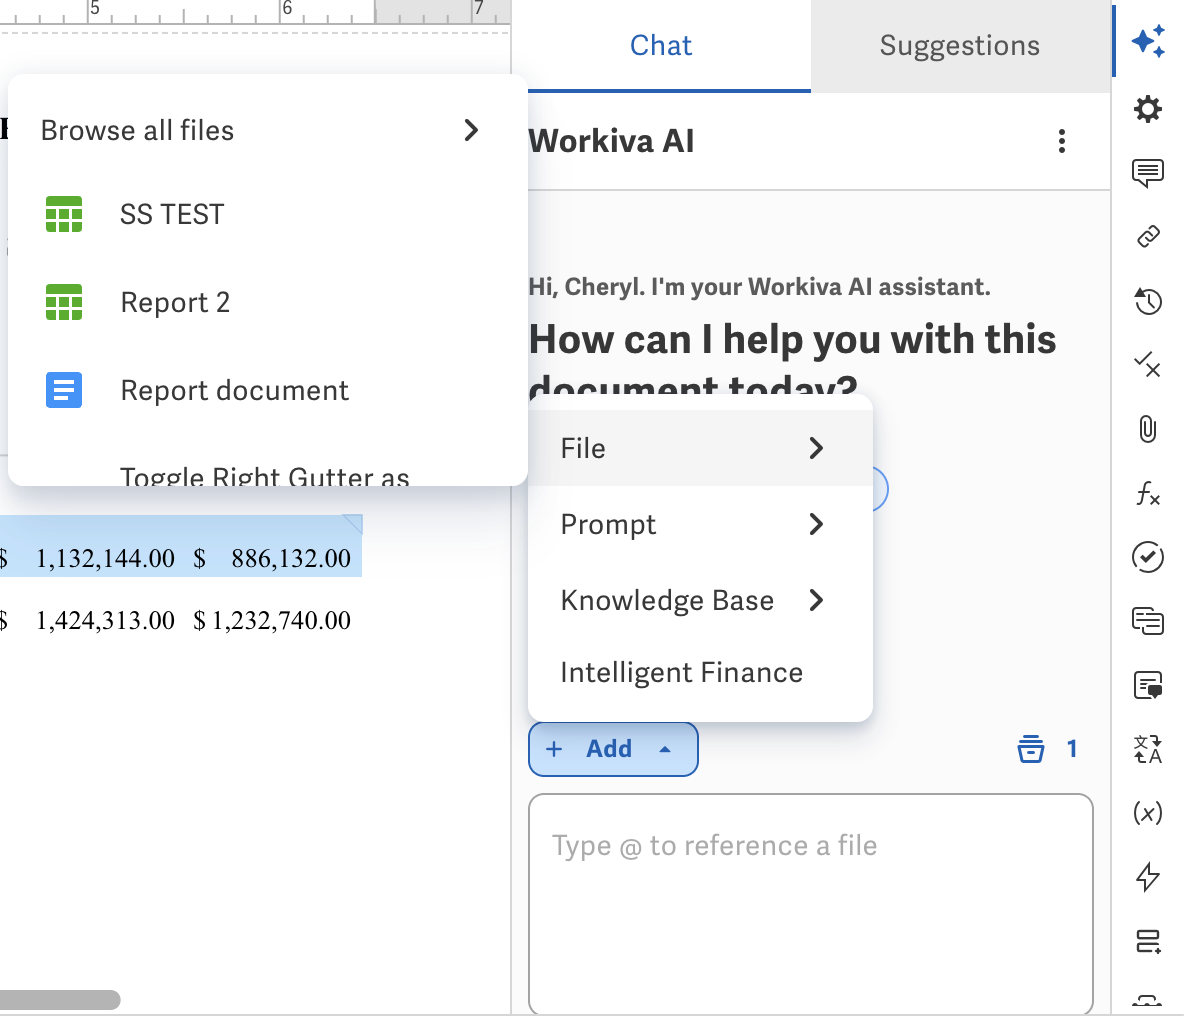Select the Report document file
The height and width of the screenshot is (1016, 1184).
267,390
